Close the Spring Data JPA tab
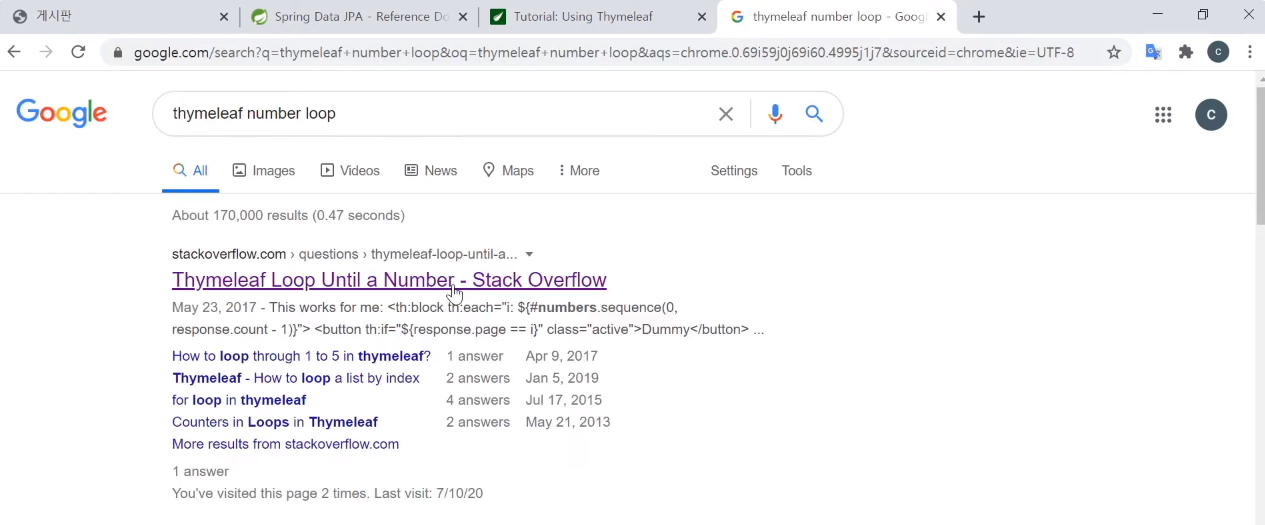 (x=464, y=17)
